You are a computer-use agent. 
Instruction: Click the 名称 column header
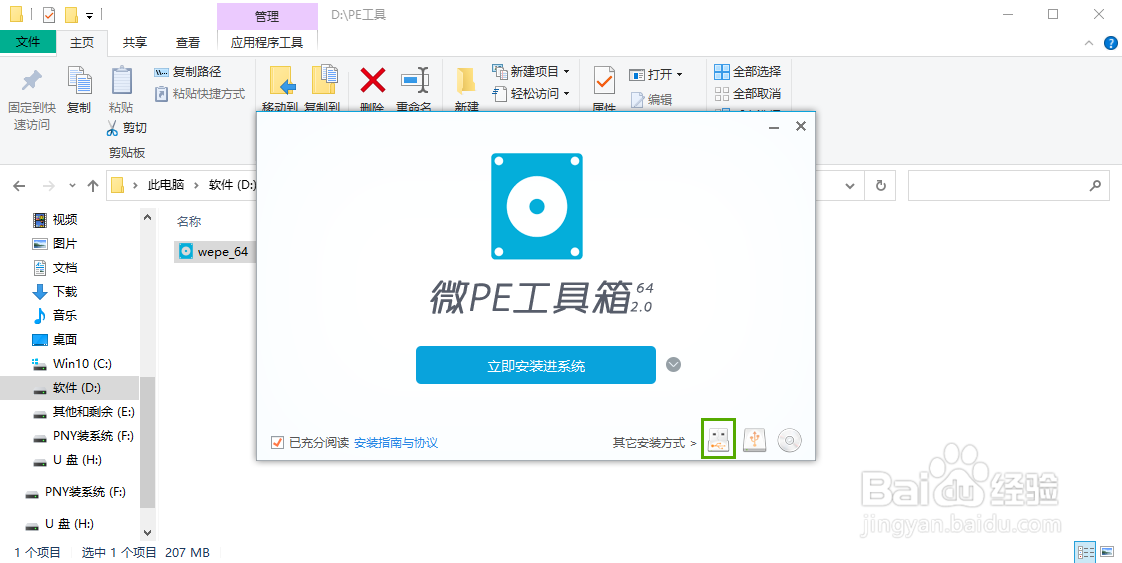pos(190,221)
